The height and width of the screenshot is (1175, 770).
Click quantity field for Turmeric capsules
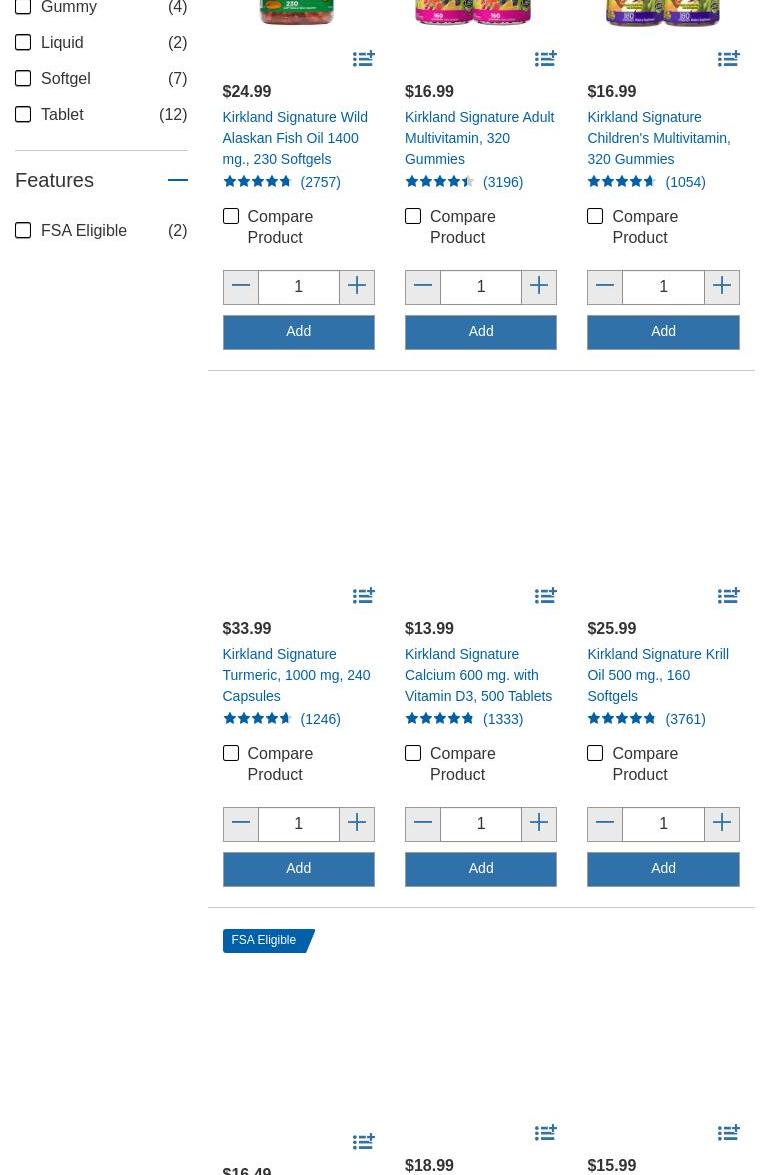coord(298,824)
